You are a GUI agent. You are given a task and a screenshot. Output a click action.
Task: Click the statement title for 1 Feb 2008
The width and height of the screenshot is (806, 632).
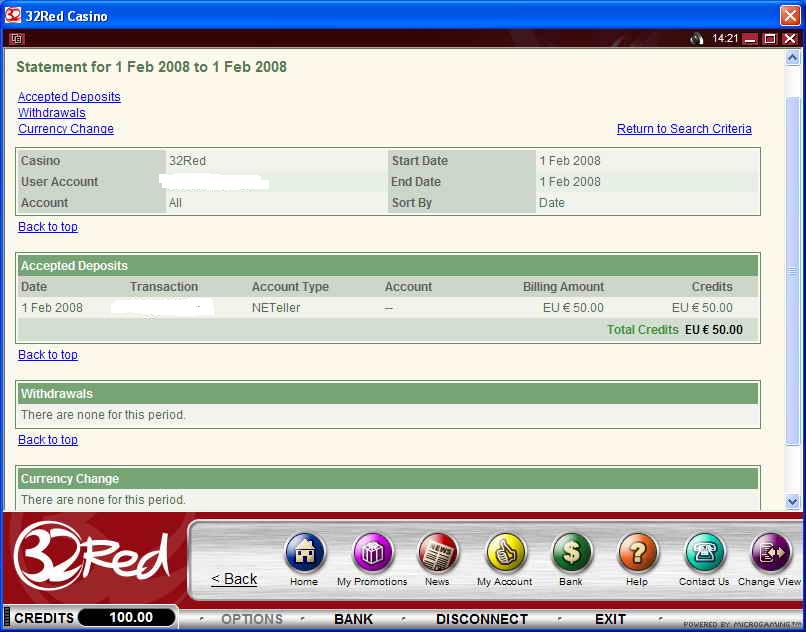coord(152,67)
